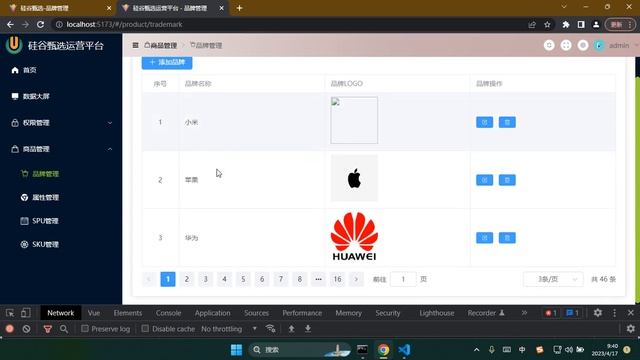The height and width of the screenshot is (360, 640).
Task: Select SPU管理 in the sidebar
Action: click(x=61, y=221)
